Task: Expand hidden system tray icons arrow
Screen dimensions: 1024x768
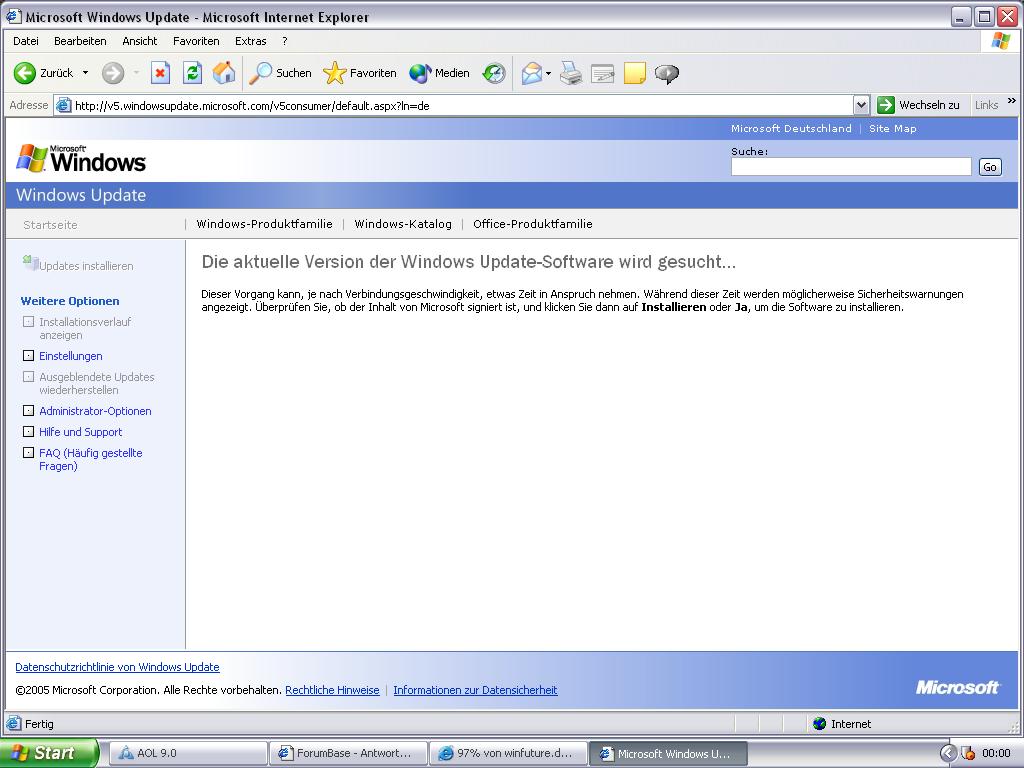Action: pyautogui.click(x=948, y=753)
